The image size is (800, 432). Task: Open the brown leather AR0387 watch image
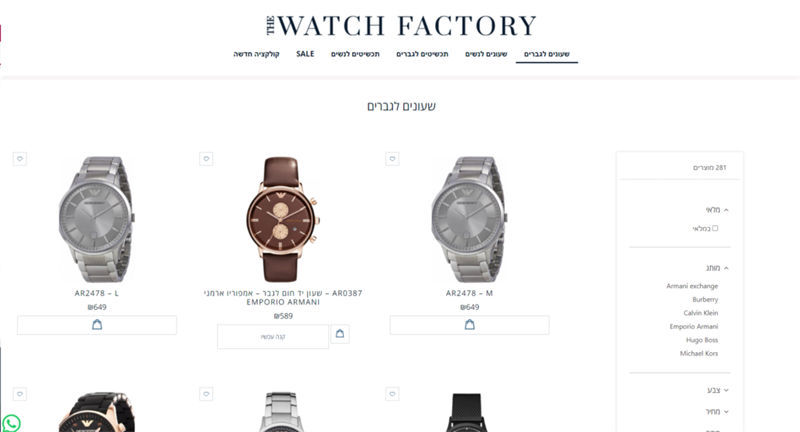click(283, 219)
